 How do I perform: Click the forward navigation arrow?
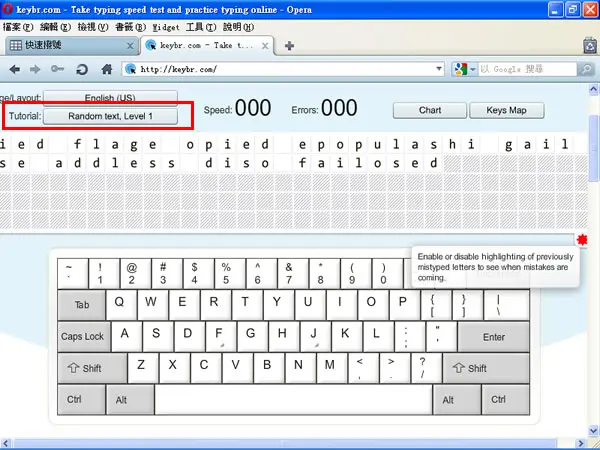point(35,69)
